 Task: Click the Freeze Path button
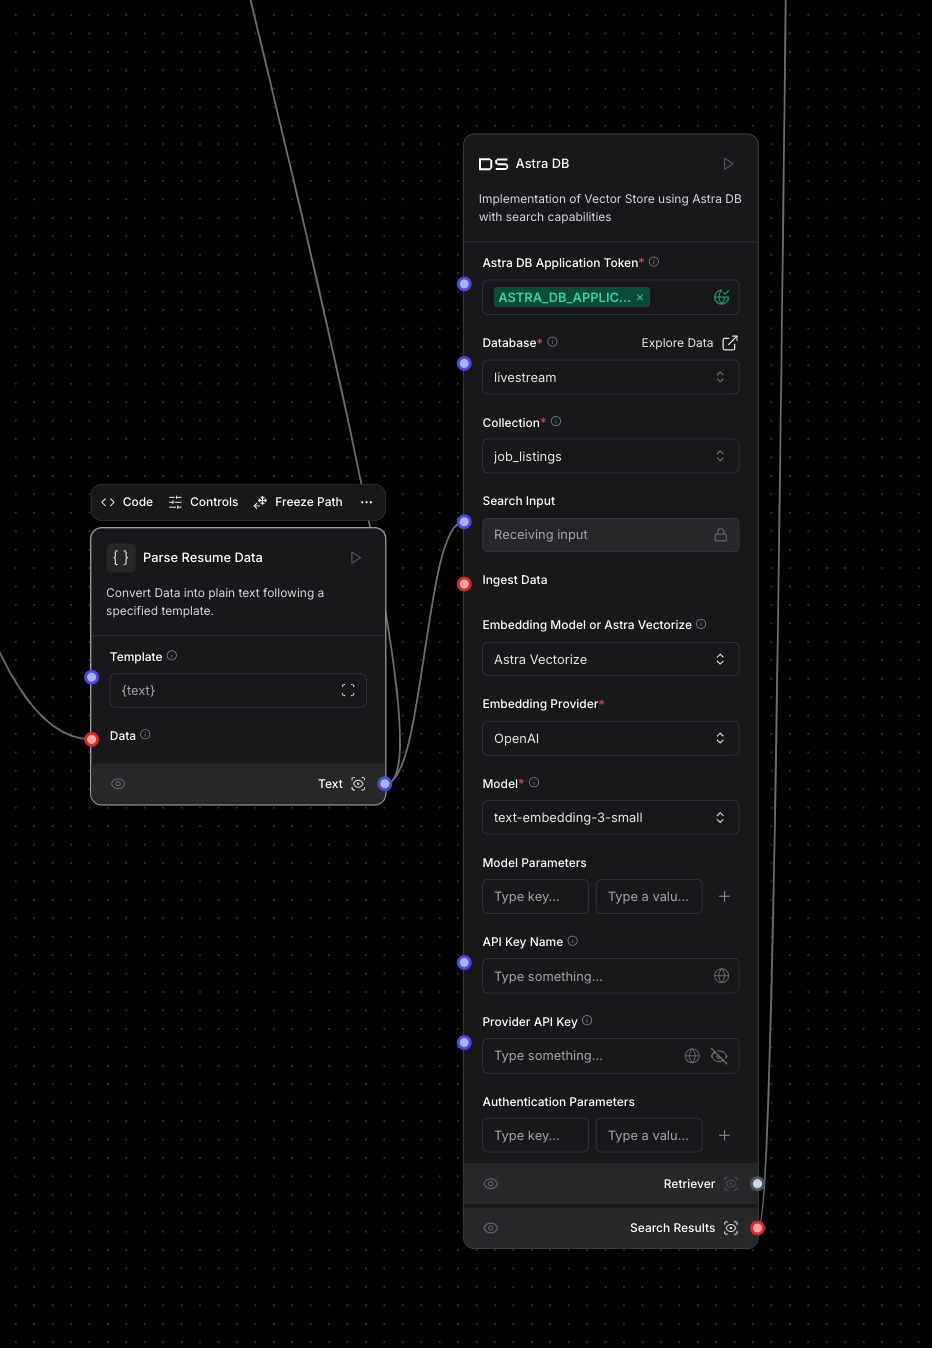click(298, 502)
